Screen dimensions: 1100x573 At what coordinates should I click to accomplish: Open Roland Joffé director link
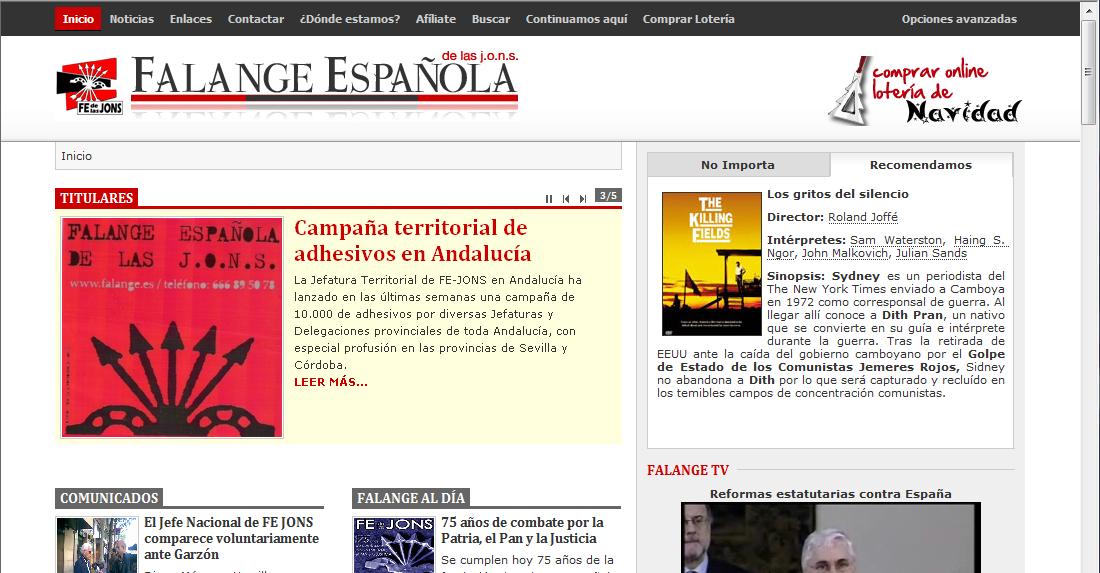(863, 217)
